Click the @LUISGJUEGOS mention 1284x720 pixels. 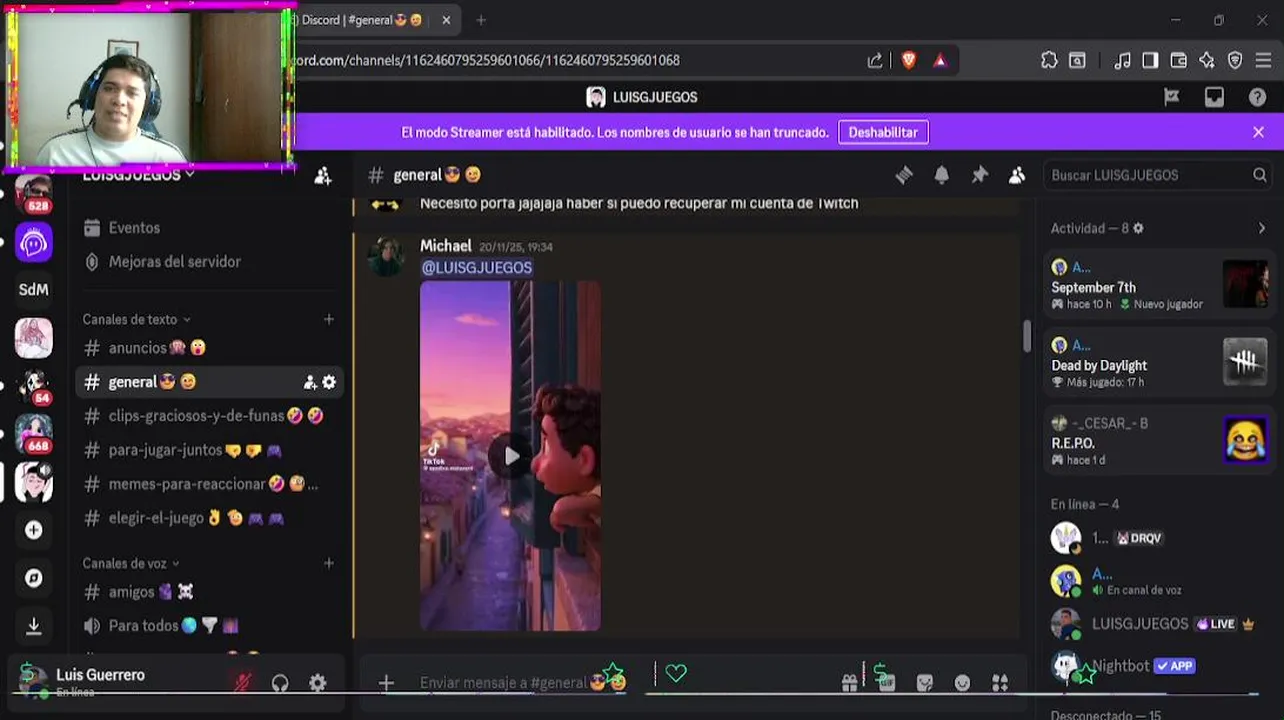tap(476, 268)
